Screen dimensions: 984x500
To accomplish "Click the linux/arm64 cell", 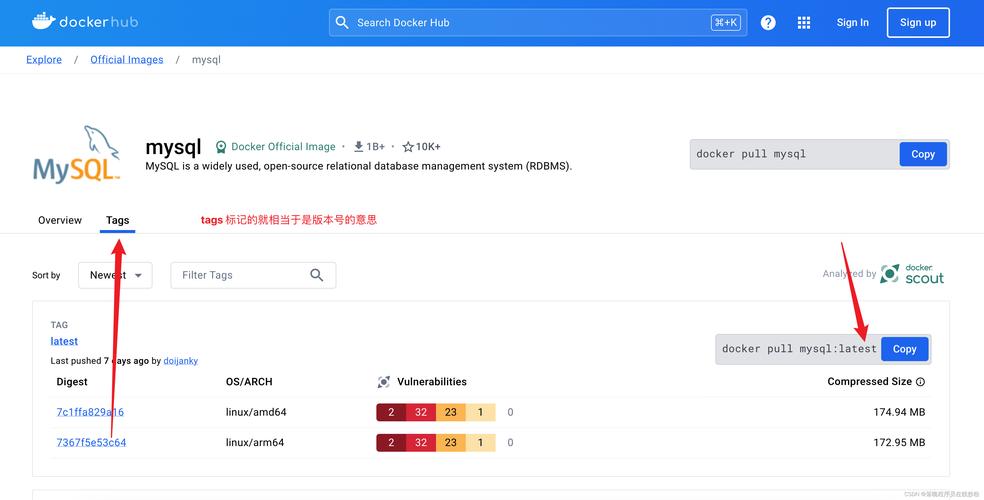I will pyautogui.click(x=255, y=442).
